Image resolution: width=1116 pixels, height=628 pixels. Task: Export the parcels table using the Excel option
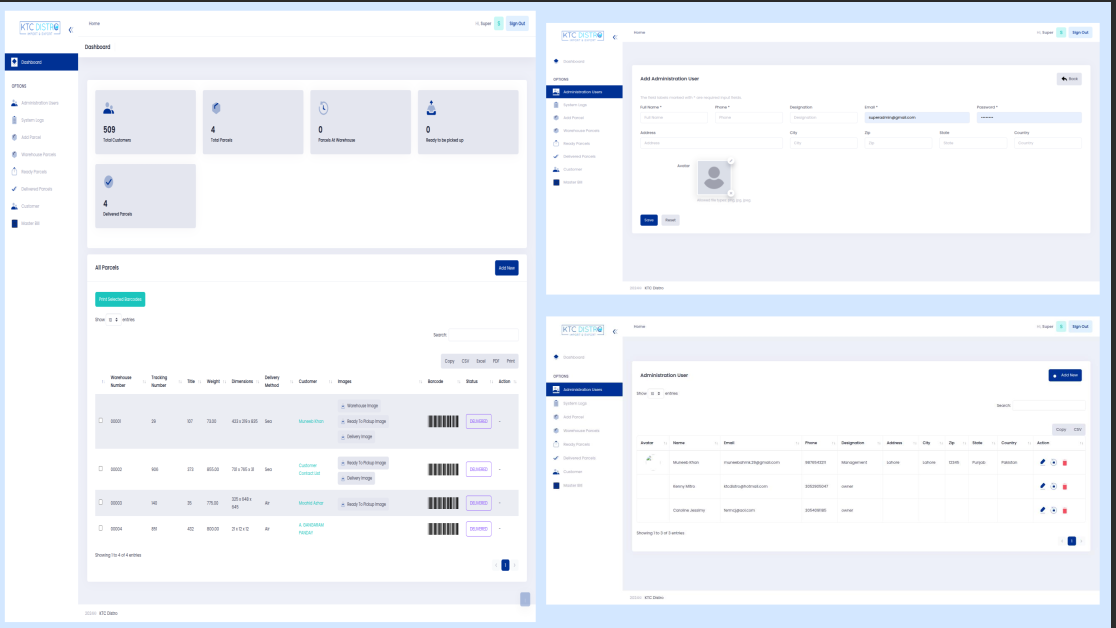click(x=480, y=361)
